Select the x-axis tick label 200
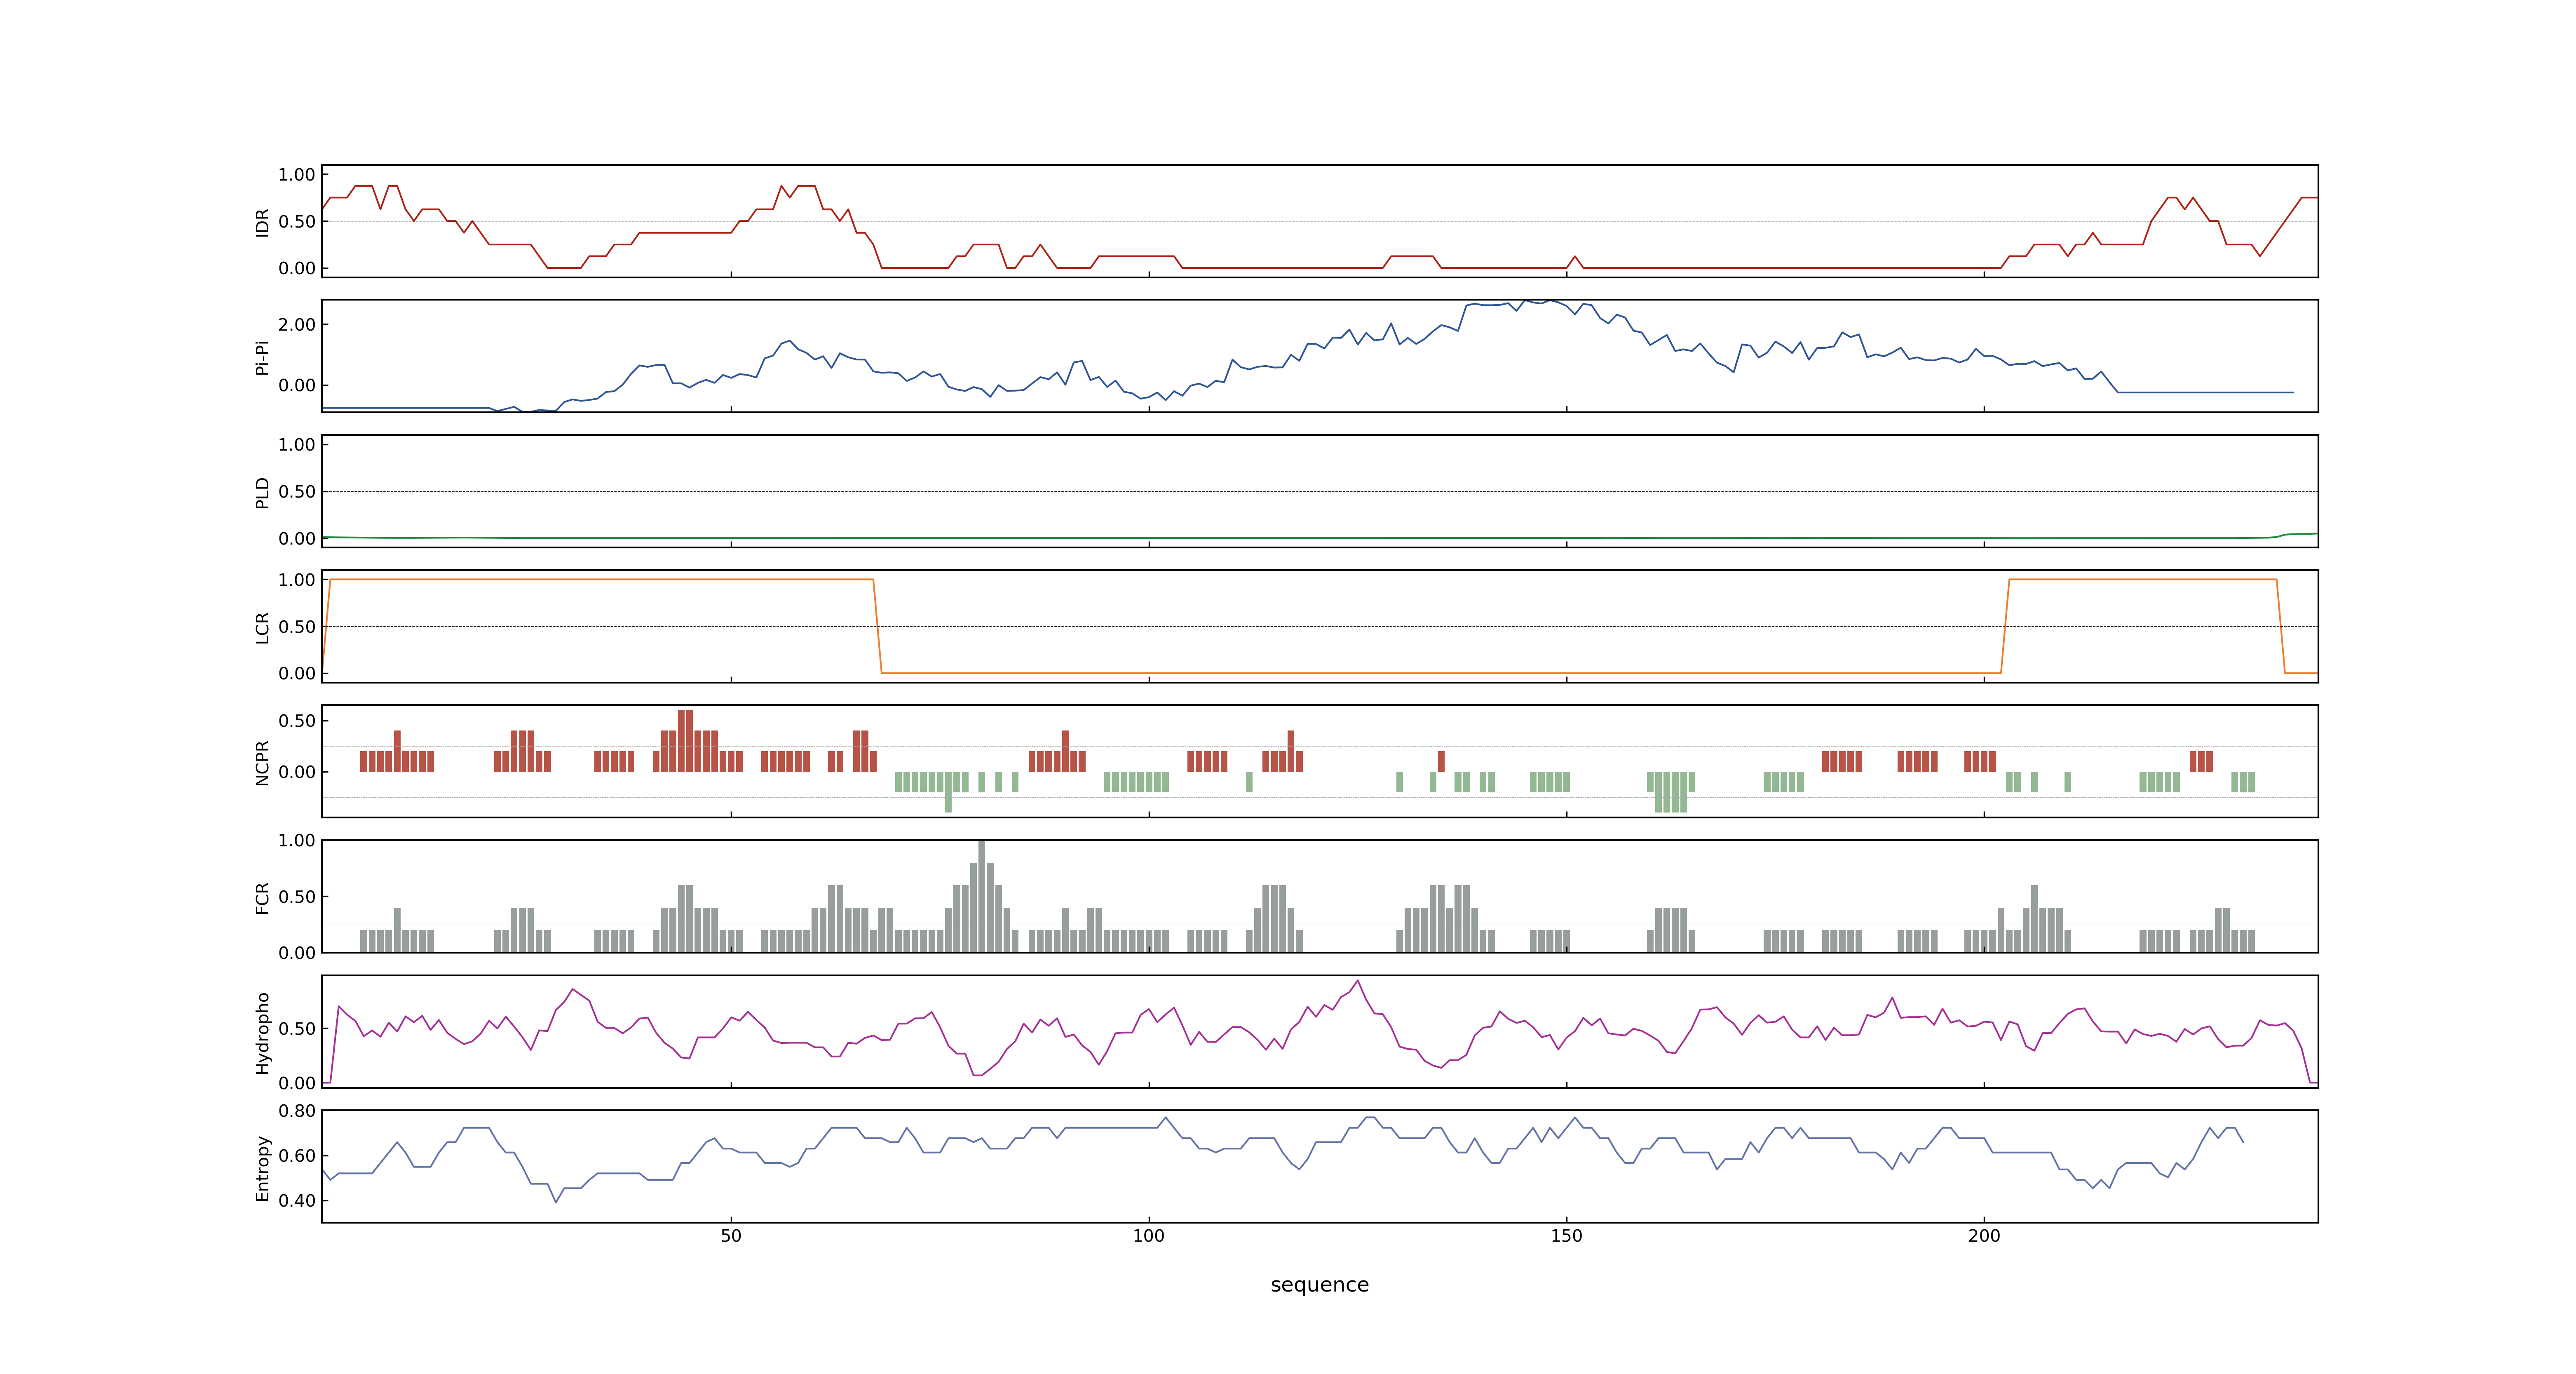 click(1984, 1235)
